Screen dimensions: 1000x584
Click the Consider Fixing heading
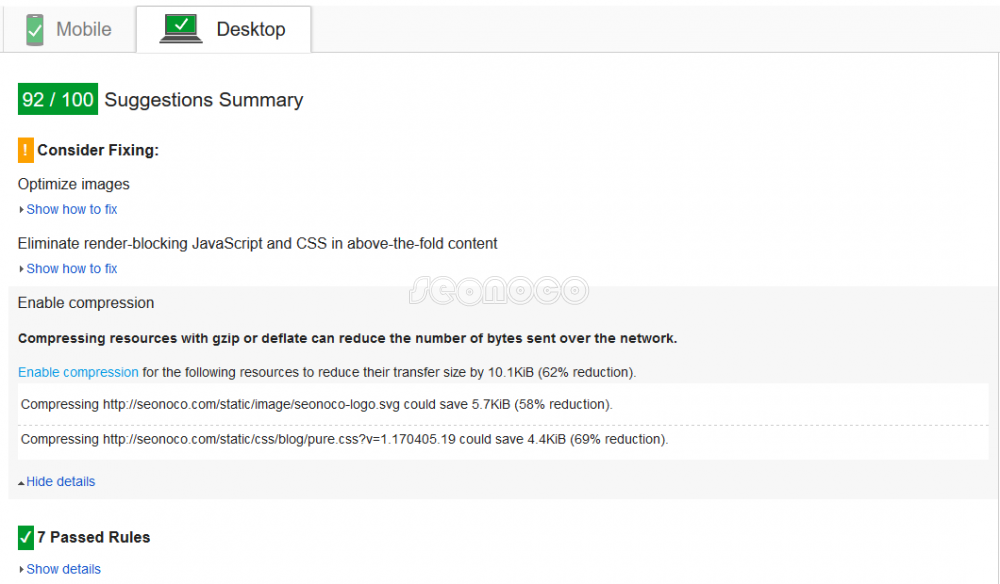(x=98, y=150)
